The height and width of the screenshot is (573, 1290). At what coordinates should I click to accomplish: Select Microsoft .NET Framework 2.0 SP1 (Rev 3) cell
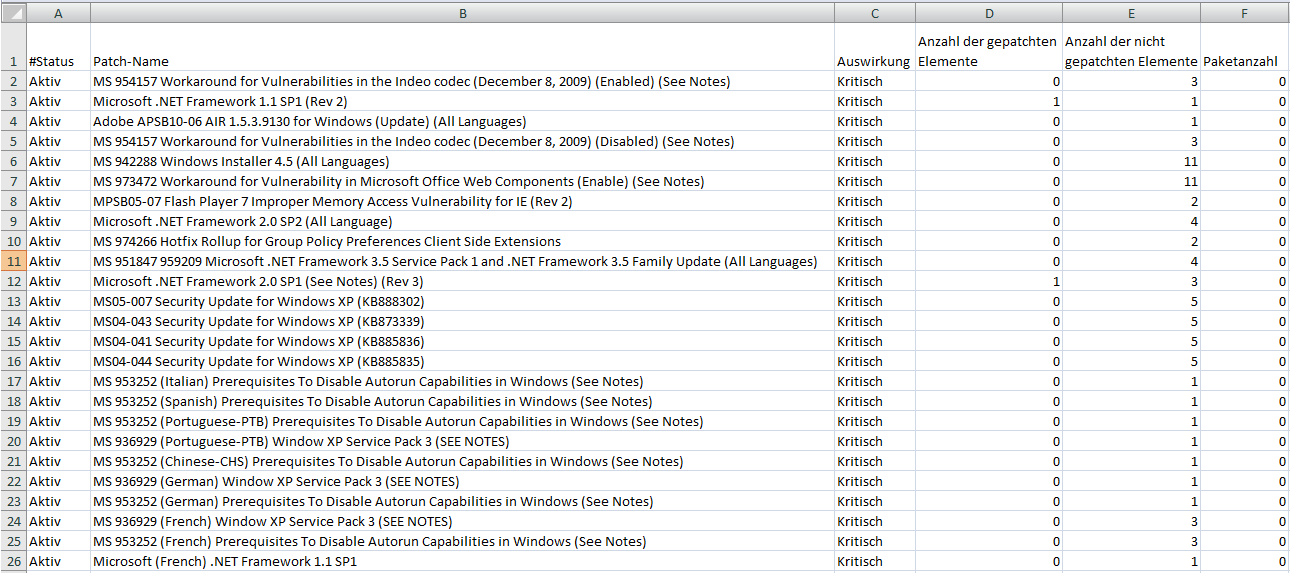point(462,281)
